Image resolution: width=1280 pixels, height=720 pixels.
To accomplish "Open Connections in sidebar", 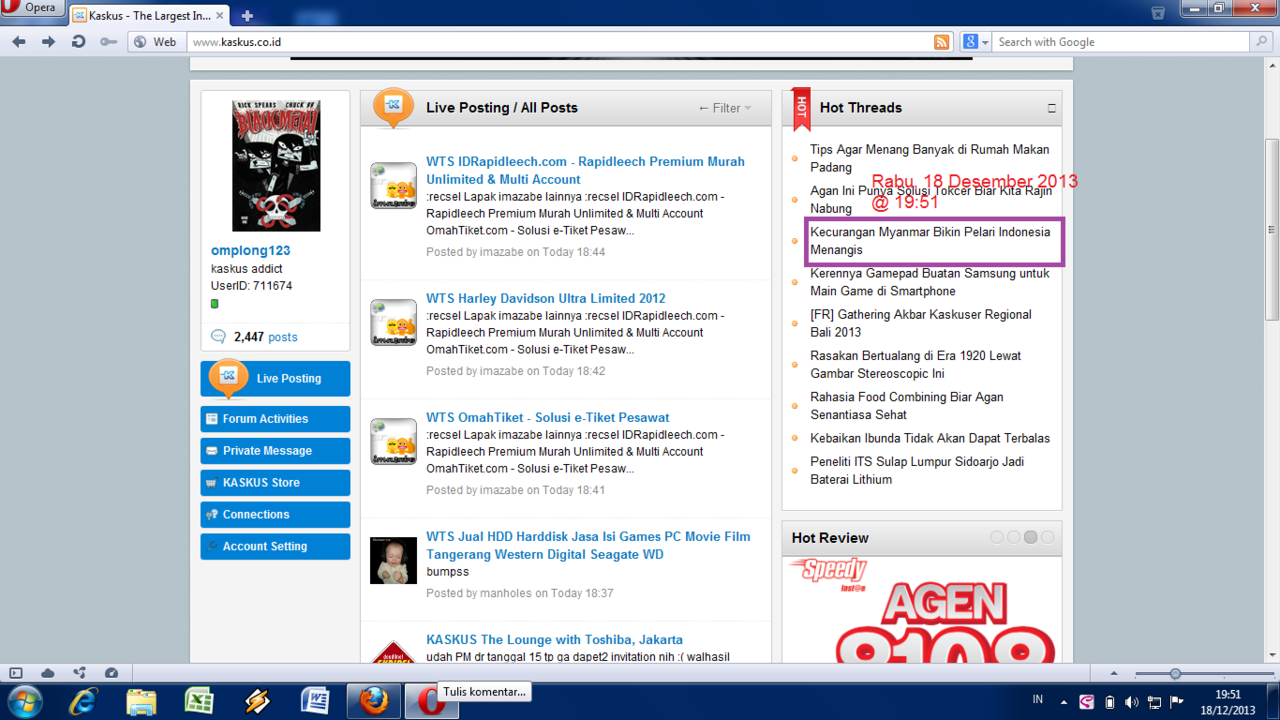I will coord(276,515).
